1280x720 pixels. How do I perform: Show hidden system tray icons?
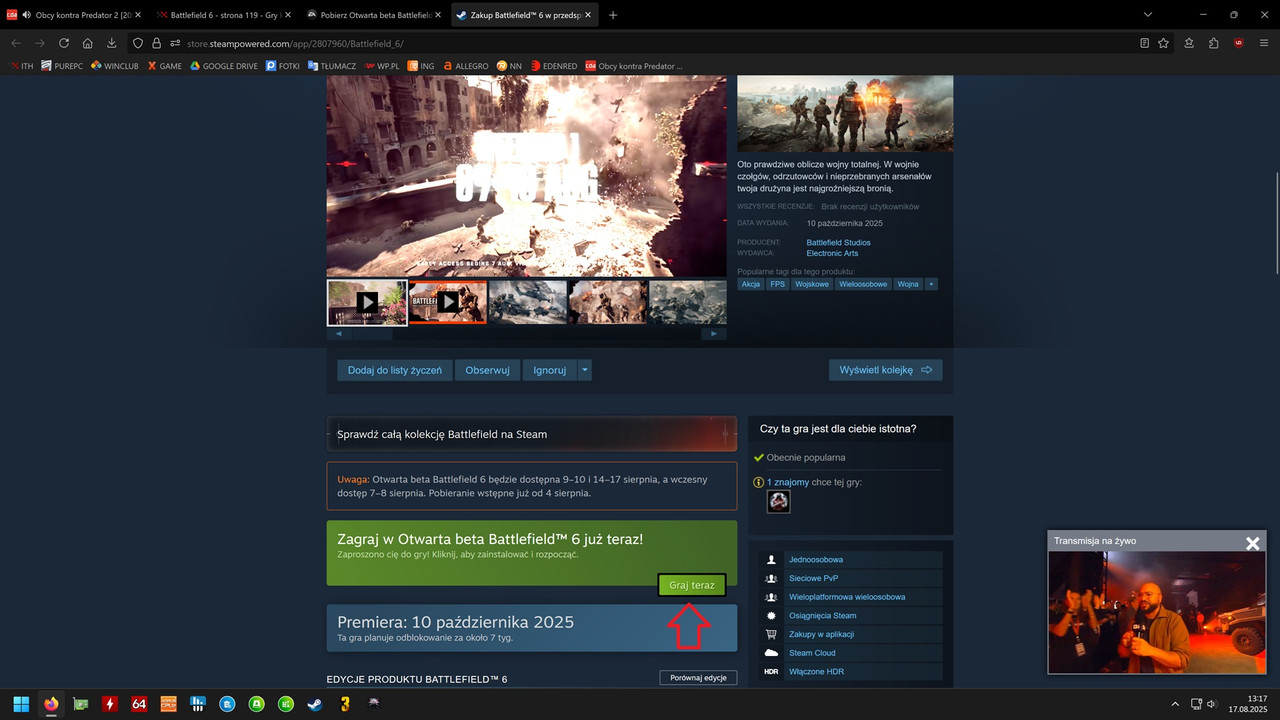(1176, 704)
